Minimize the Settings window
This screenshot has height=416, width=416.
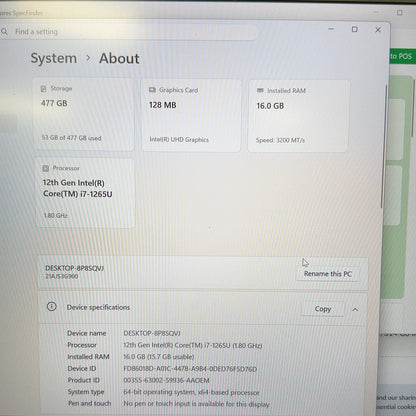click(x=331, y=29)
